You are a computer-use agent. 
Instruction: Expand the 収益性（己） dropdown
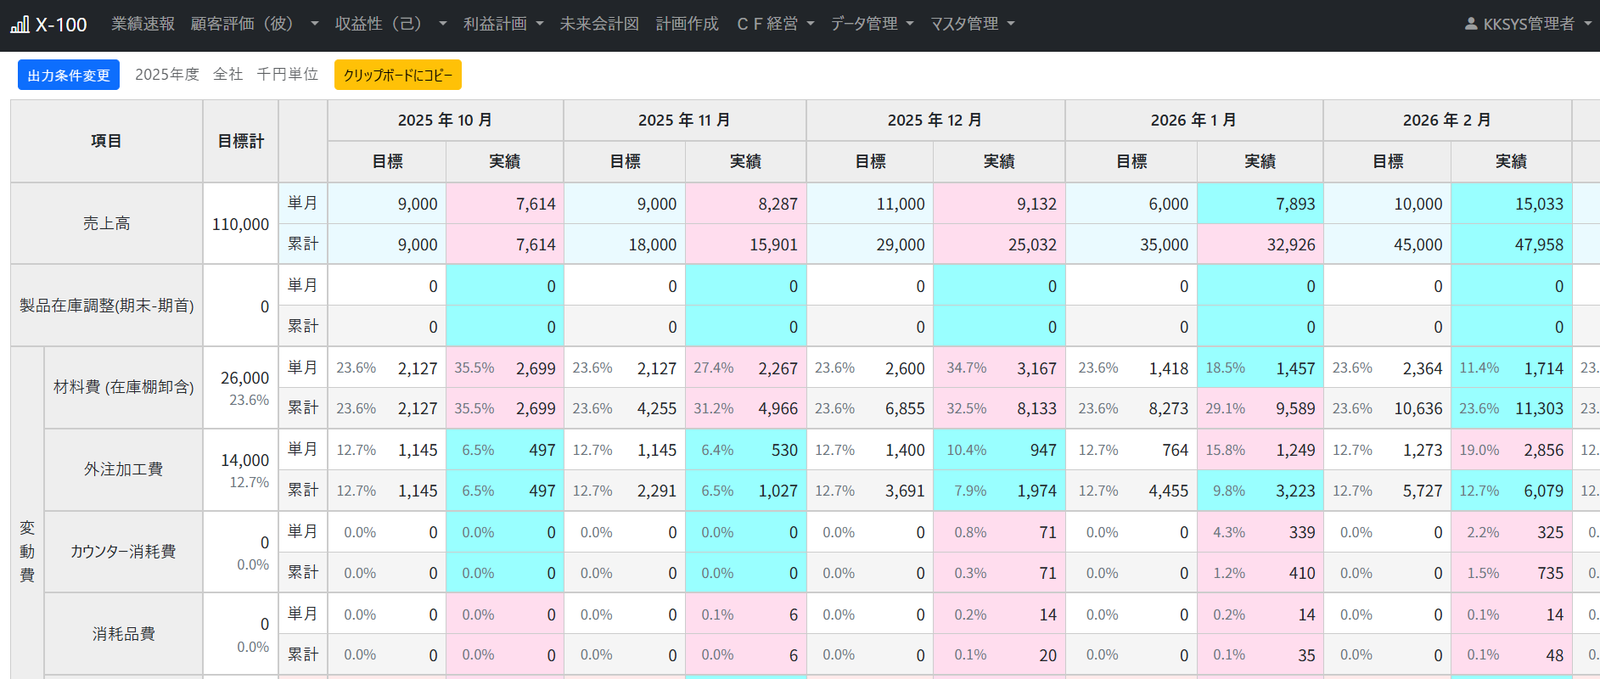tap(391, 24)
